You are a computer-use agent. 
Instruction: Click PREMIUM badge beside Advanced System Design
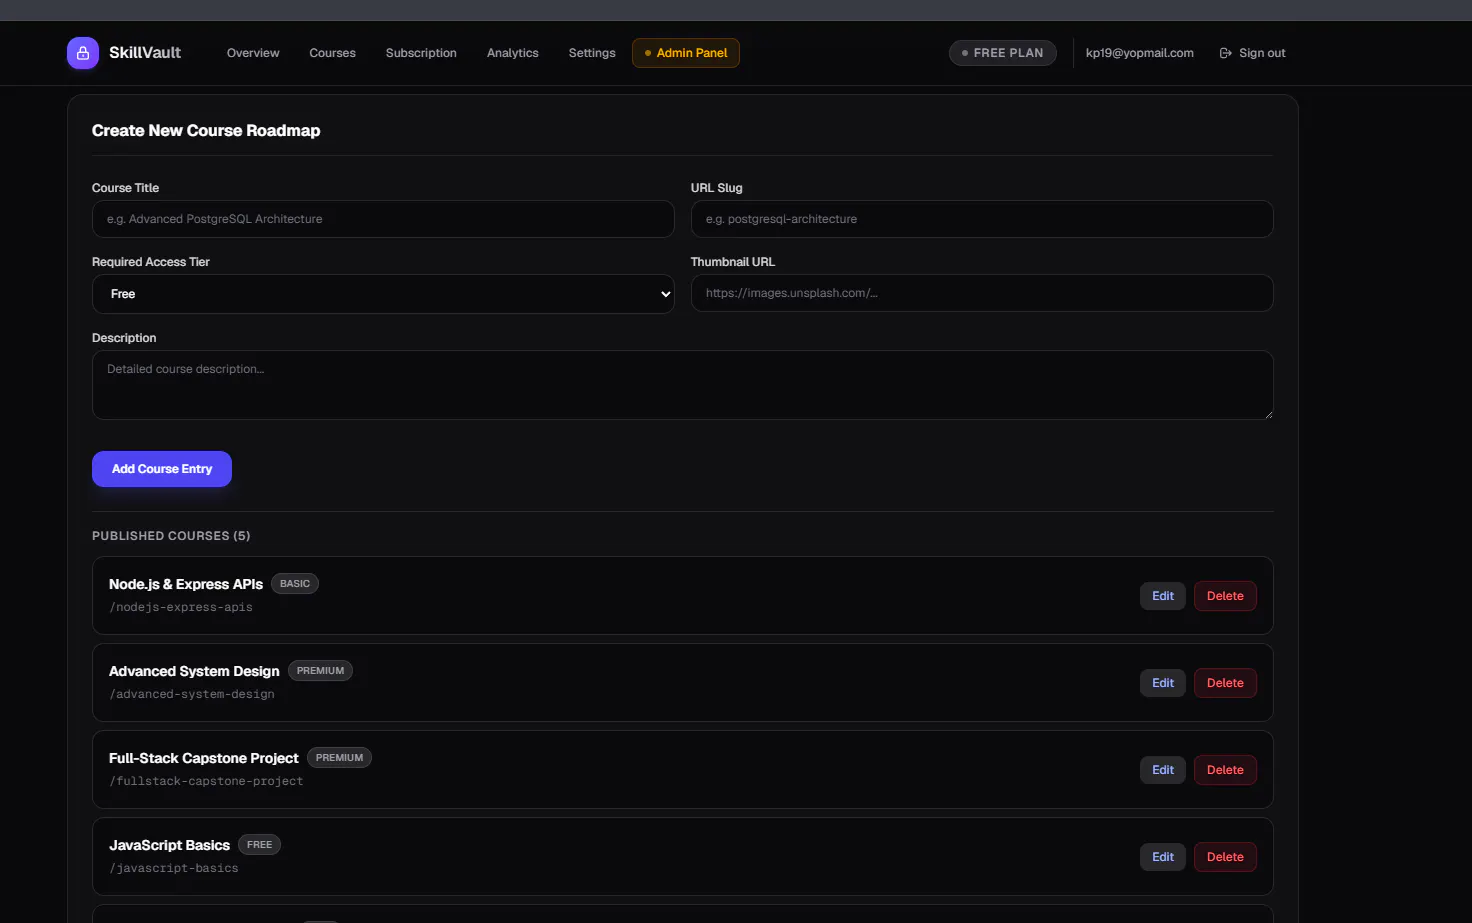click(x=320, y=671)
